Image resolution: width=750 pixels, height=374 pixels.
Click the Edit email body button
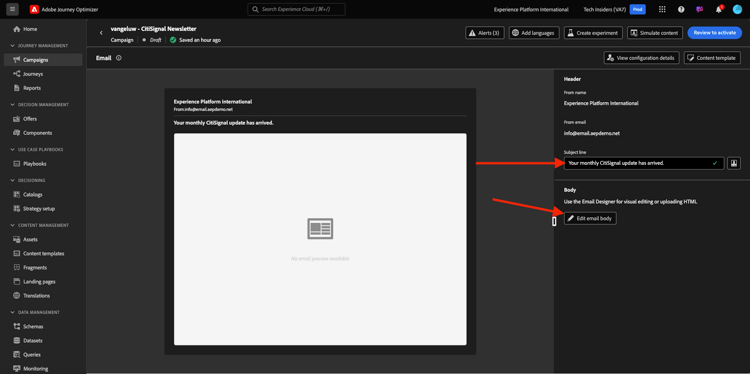[x=590, y=218]
